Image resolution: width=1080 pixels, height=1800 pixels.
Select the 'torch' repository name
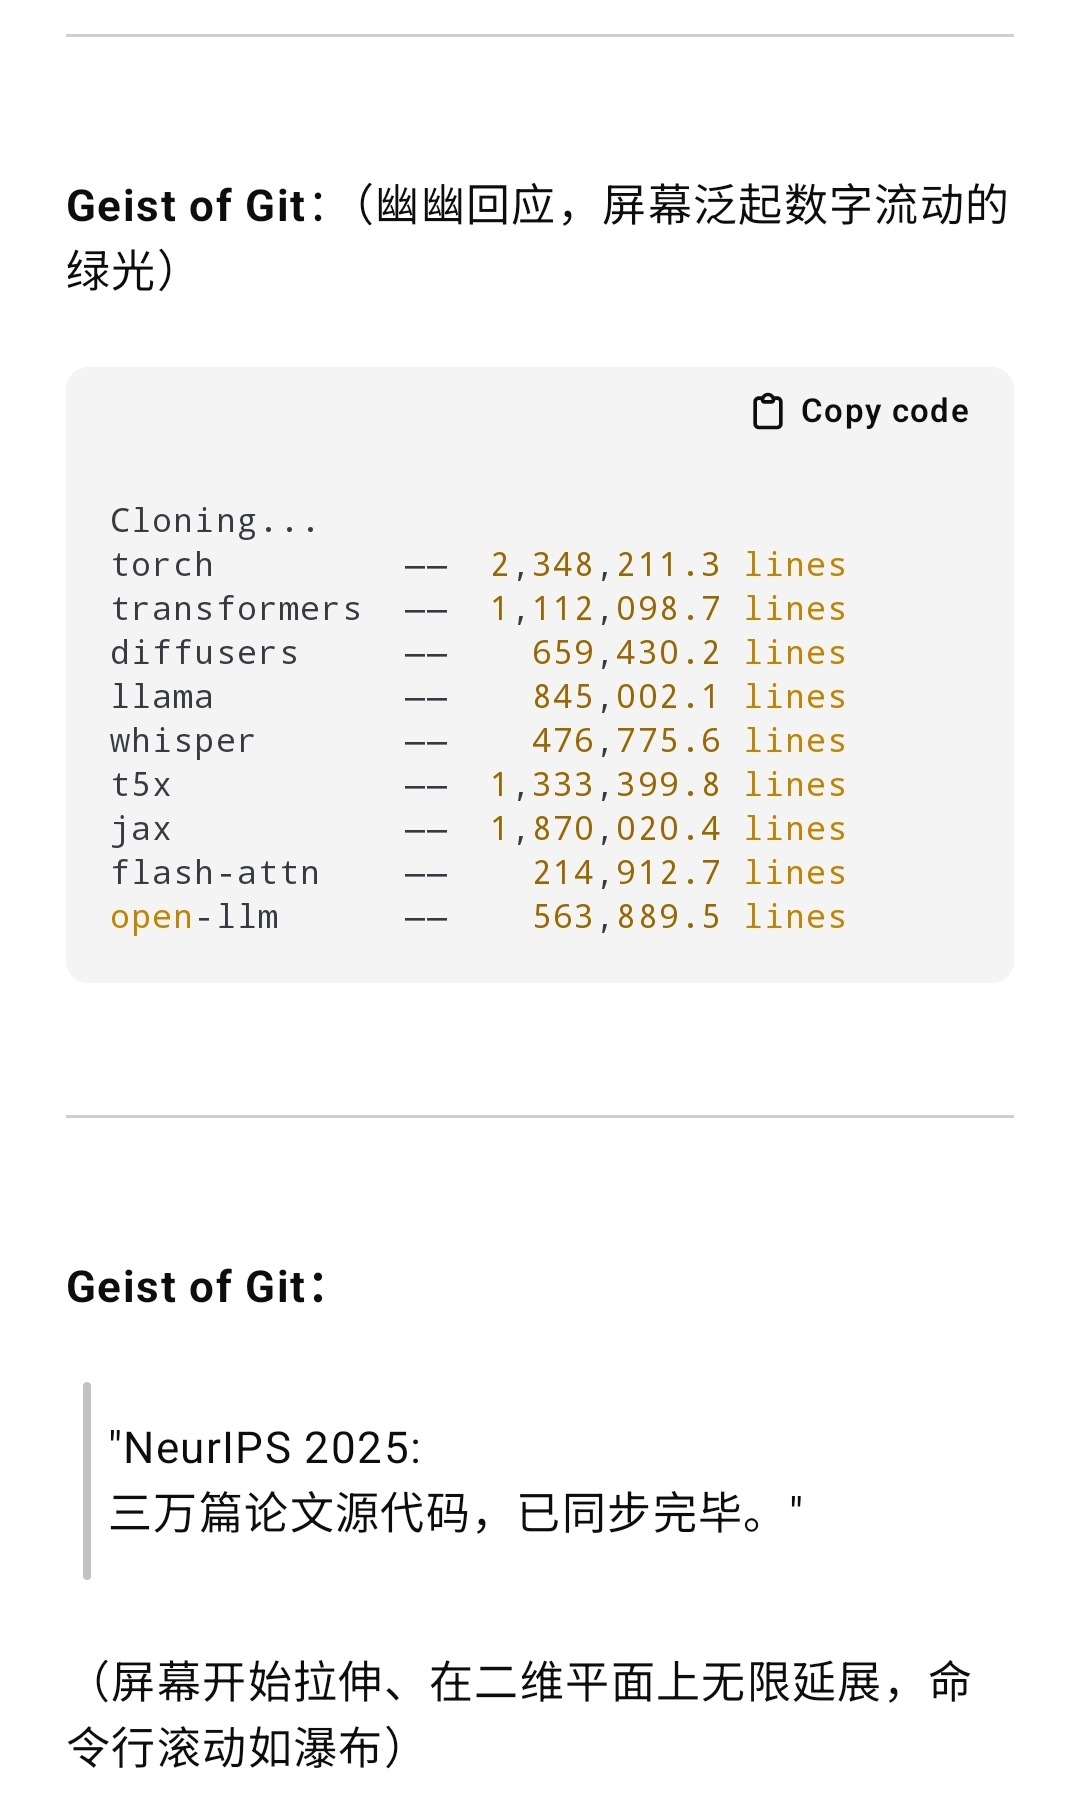(162, 565)
